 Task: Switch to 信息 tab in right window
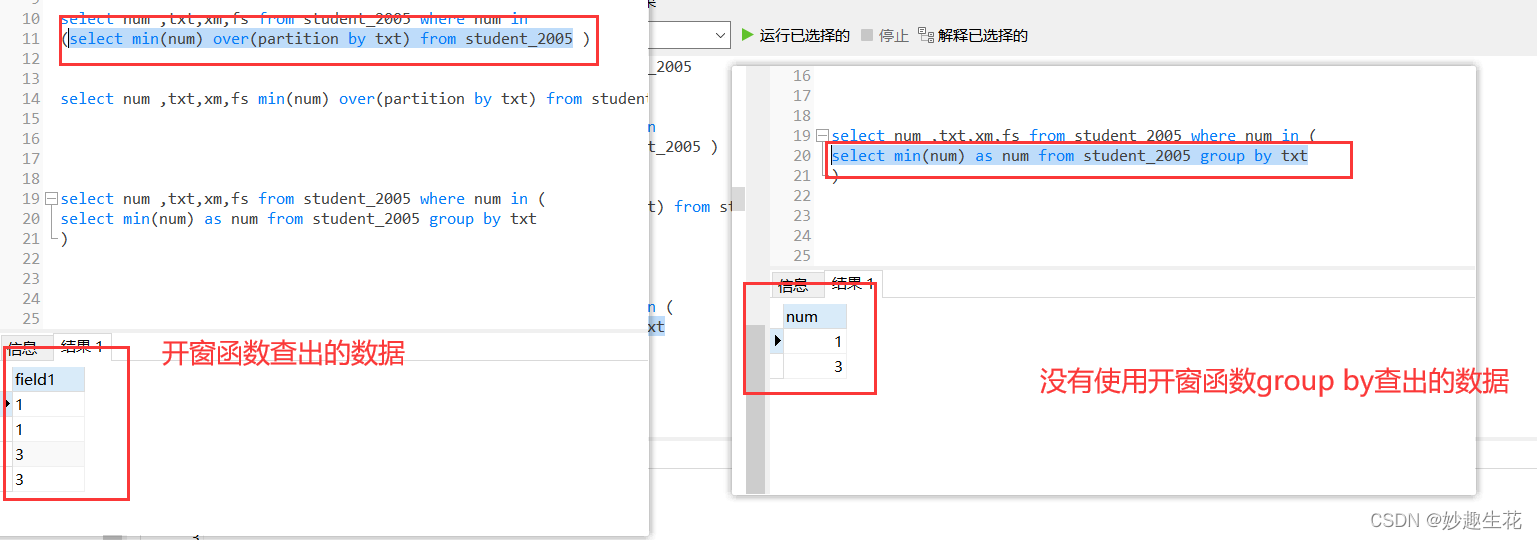pos(794,284)
